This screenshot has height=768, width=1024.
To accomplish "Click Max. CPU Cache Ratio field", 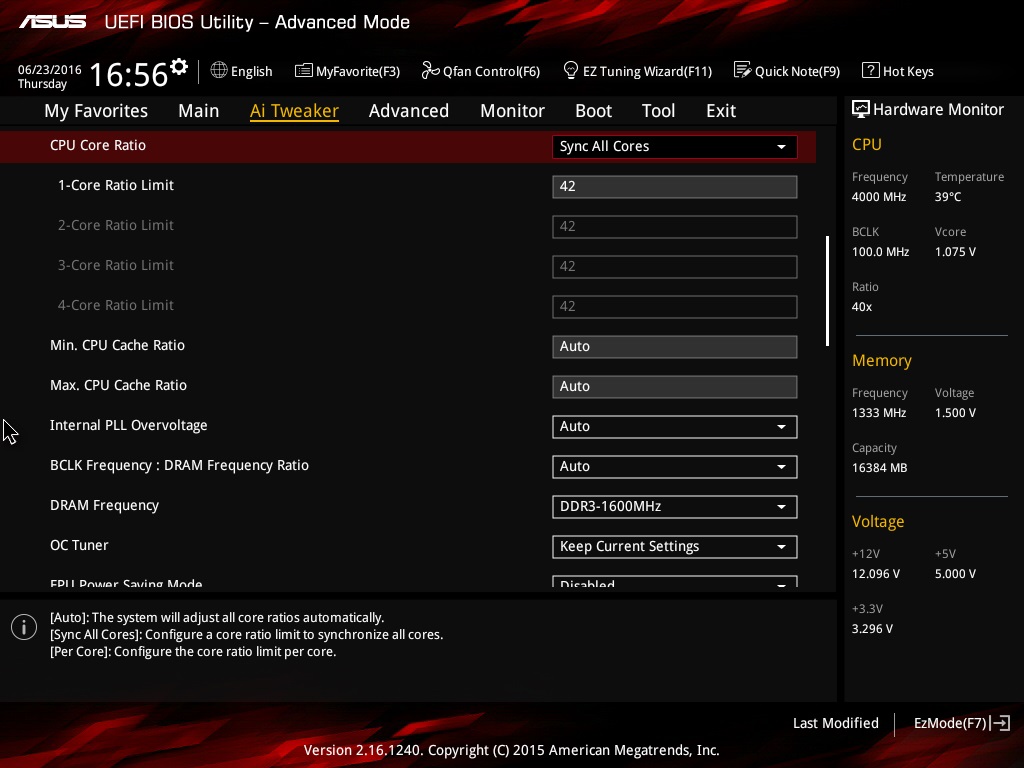I will (x=675, y=387).
